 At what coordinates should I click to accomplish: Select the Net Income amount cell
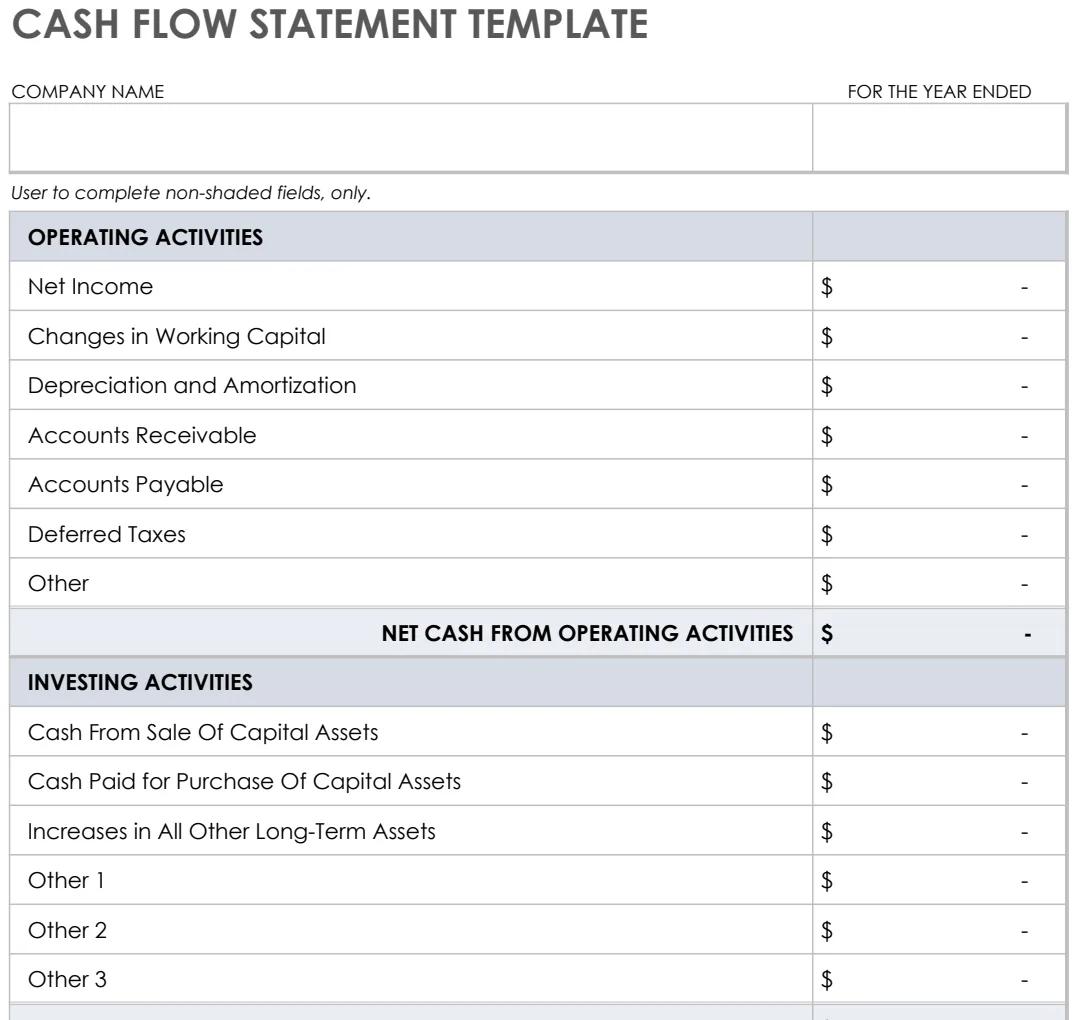tap(939, 286)
